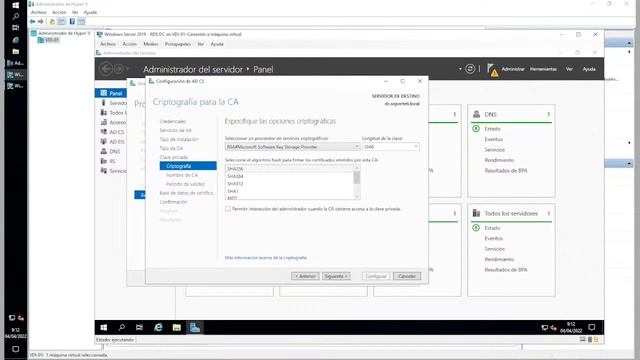The height and width of the screenshot is (360, 640).
Task: Go to Tipo de CA wizard step
Action: (171, 149)
